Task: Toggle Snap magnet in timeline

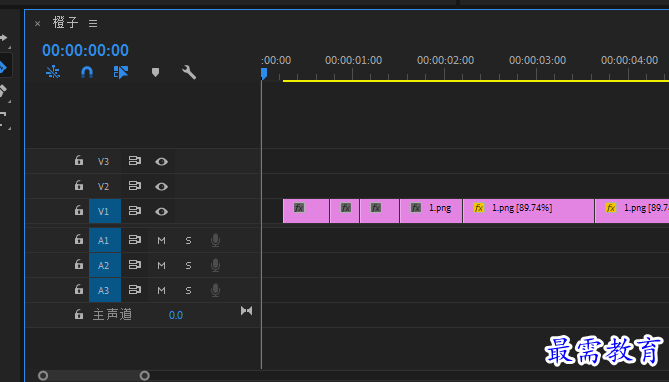Action: (x=87, y=72)
